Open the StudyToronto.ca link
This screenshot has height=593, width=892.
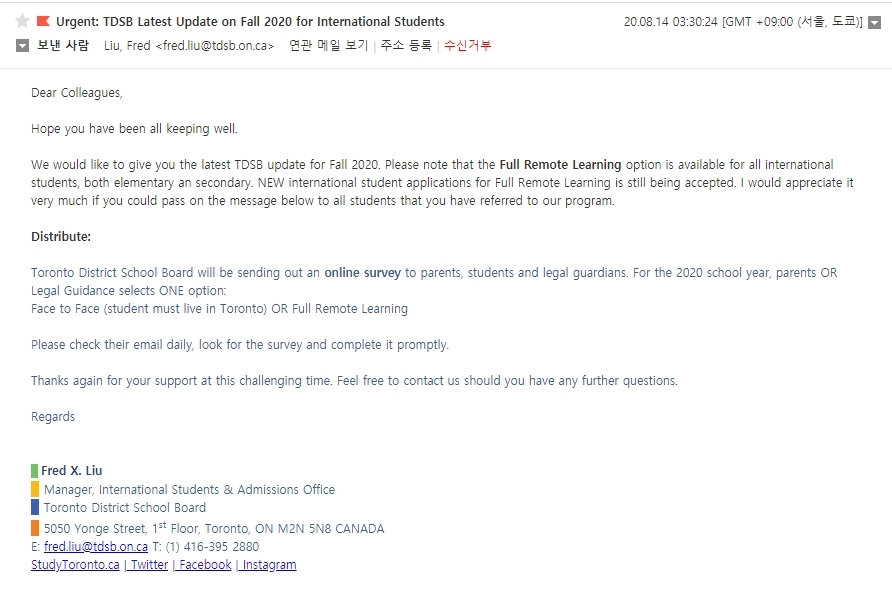pos(75,565)
